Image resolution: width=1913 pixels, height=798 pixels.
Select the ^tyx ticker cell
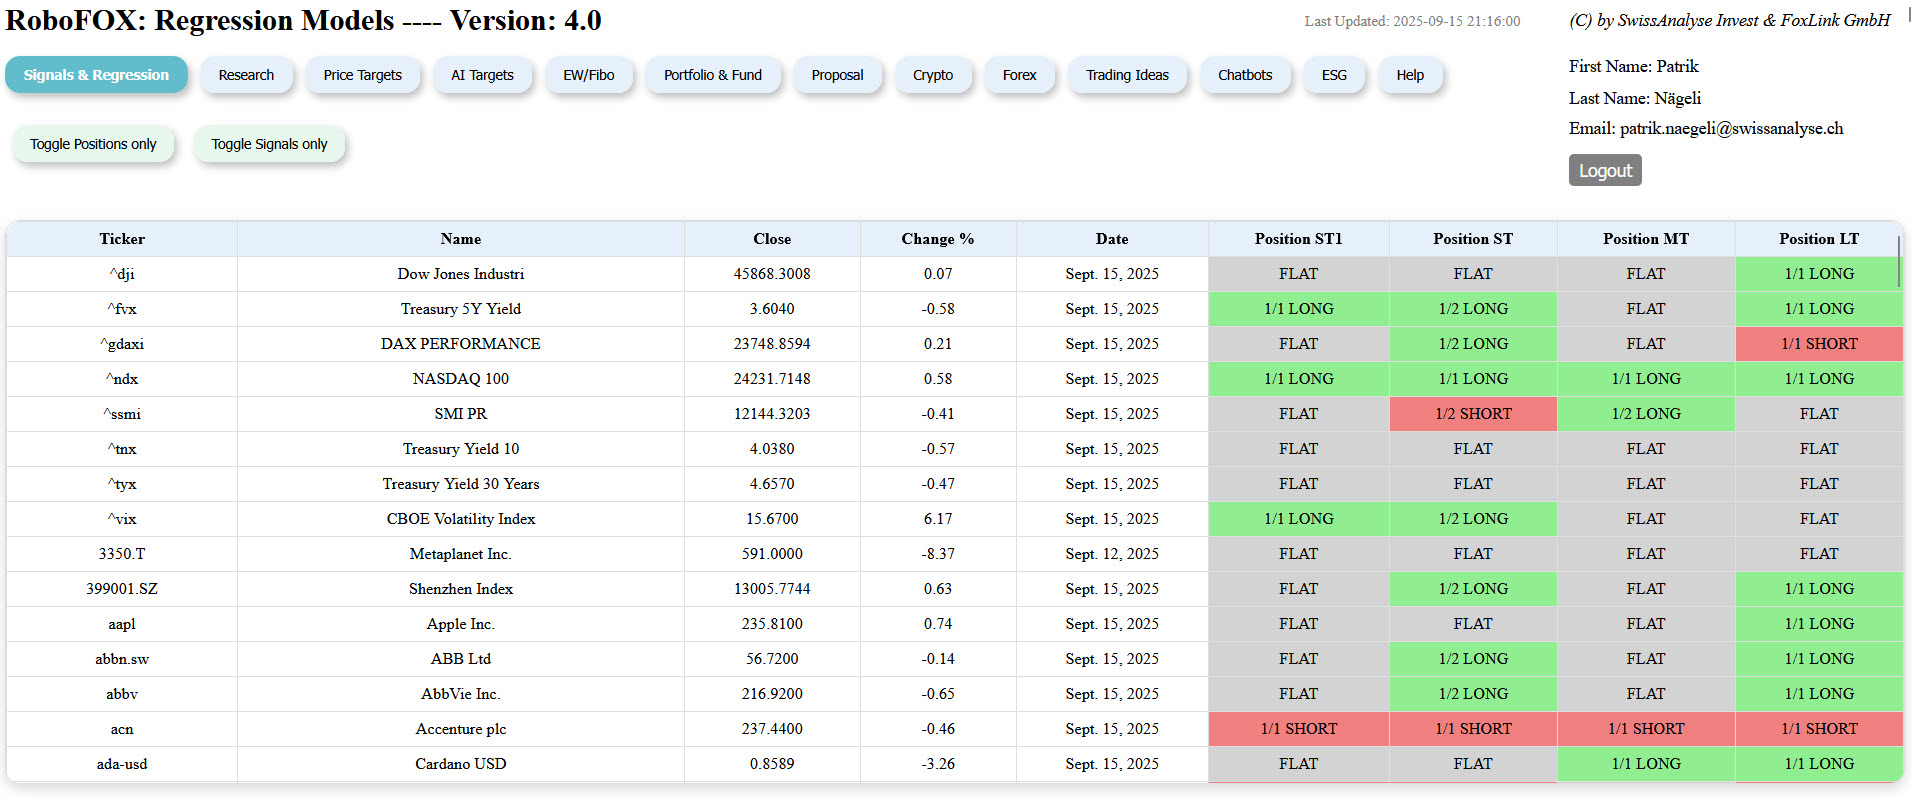click(x=122, y=484)
